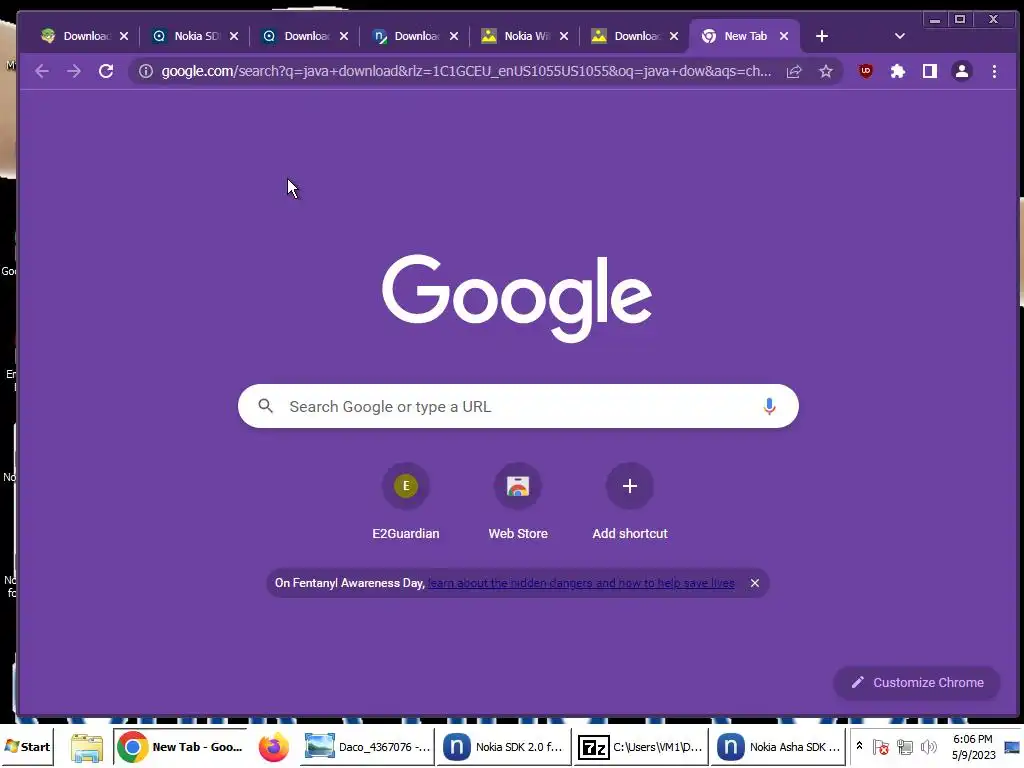View site information icon in address bar
Image resolution: width=1024 pixels, height=768 pixels.
click(146, 71)
